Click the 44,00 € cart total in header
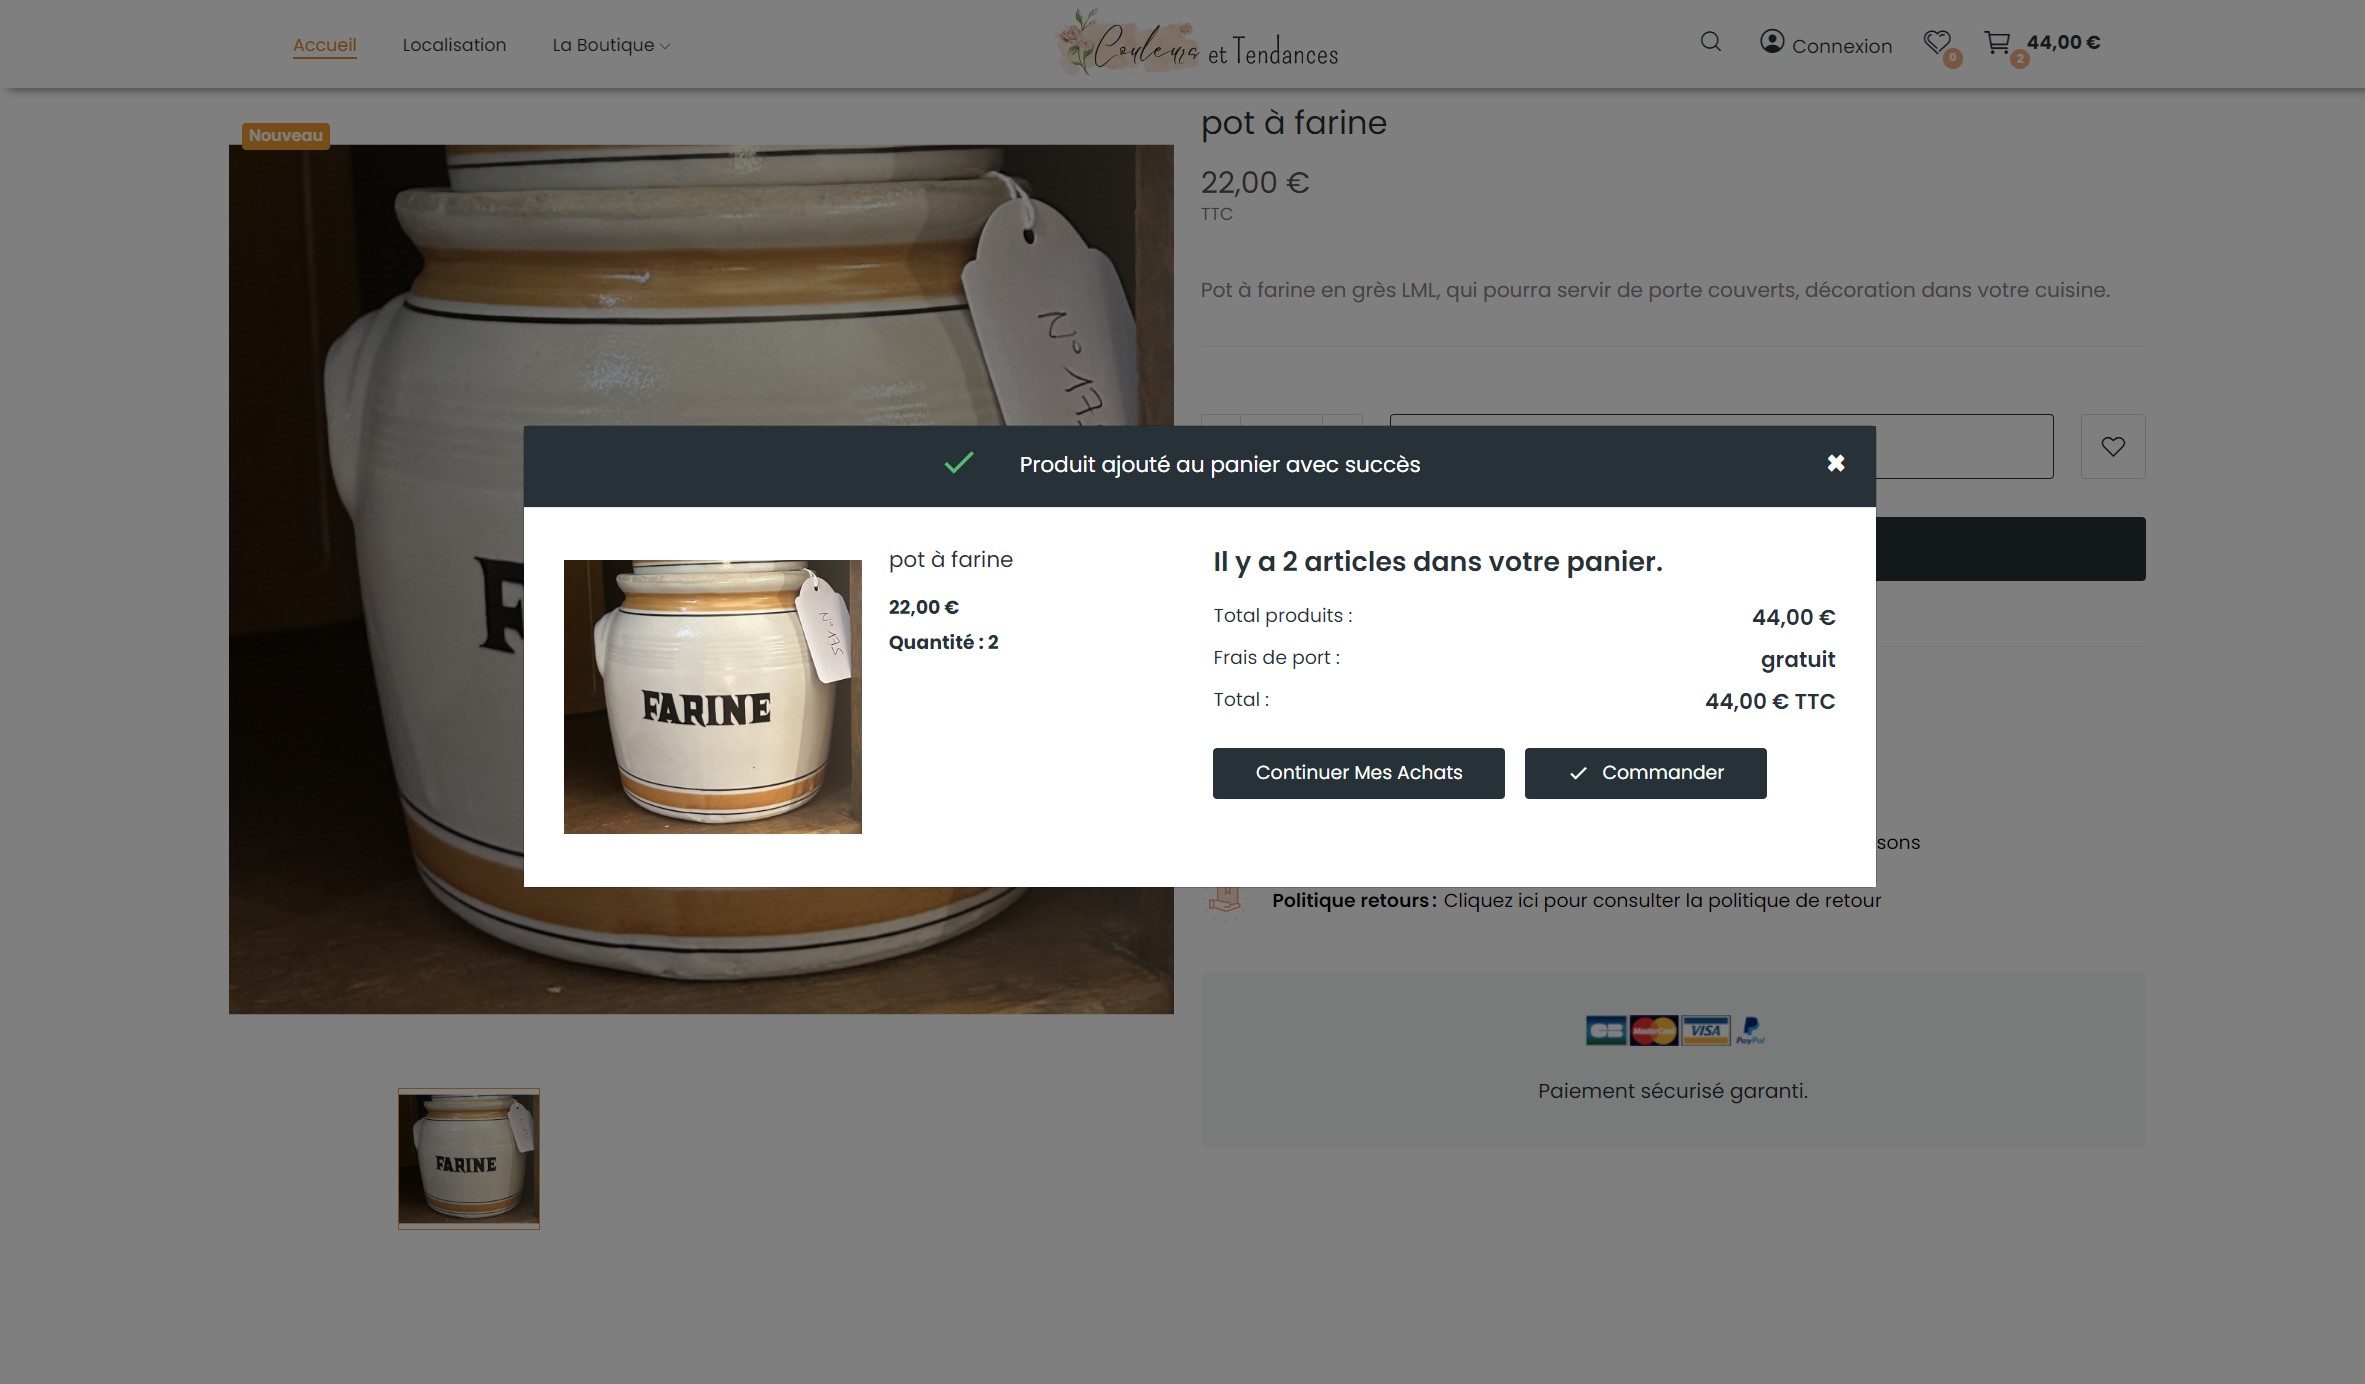 click(x=2063, y=42)
